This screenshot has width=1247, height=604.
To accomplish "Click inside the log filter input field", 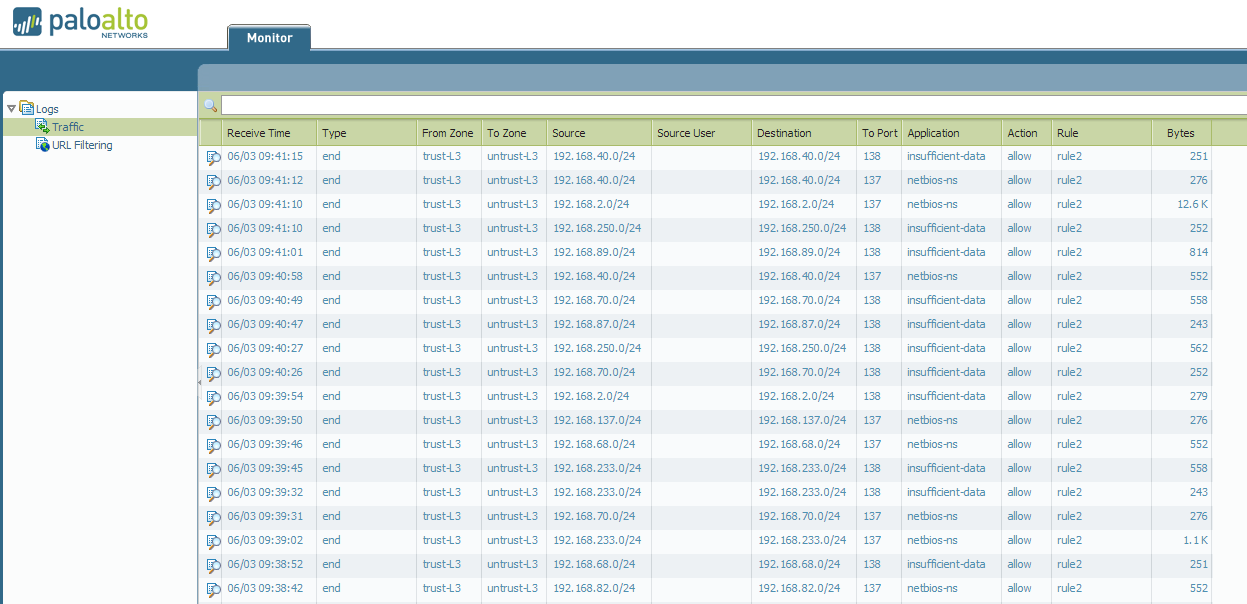I will click(x=700, y=104).
